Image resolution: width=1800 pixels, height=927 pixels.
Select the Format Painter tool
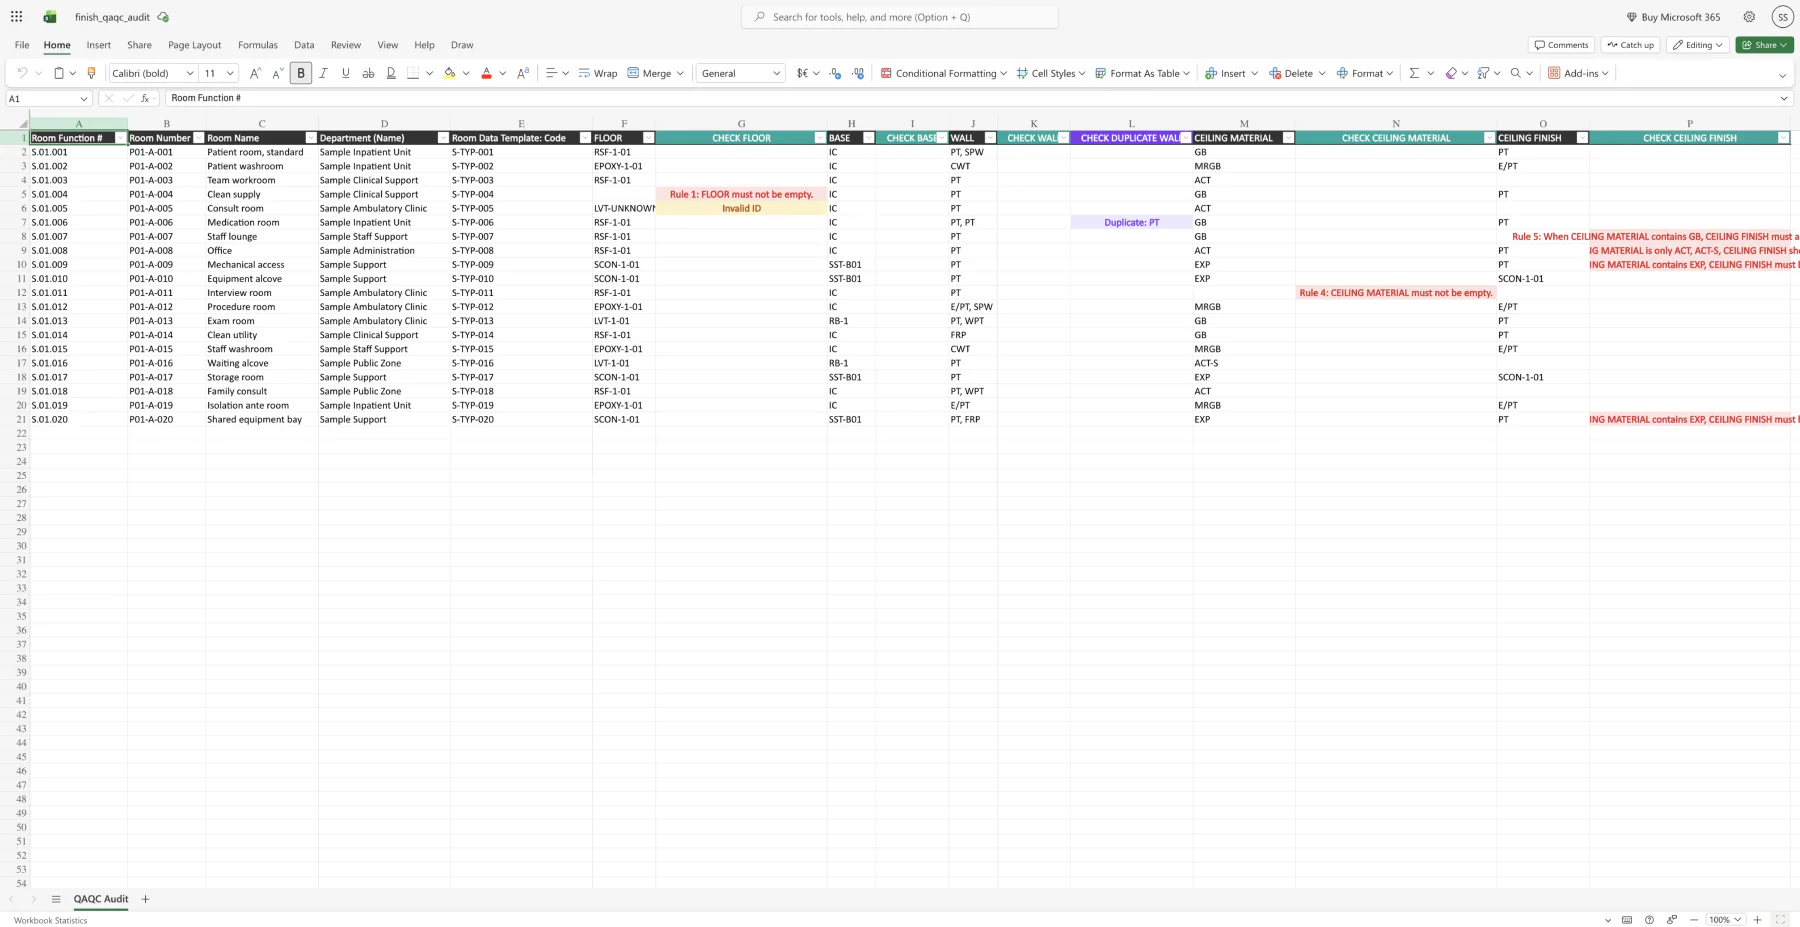(91, 72)
